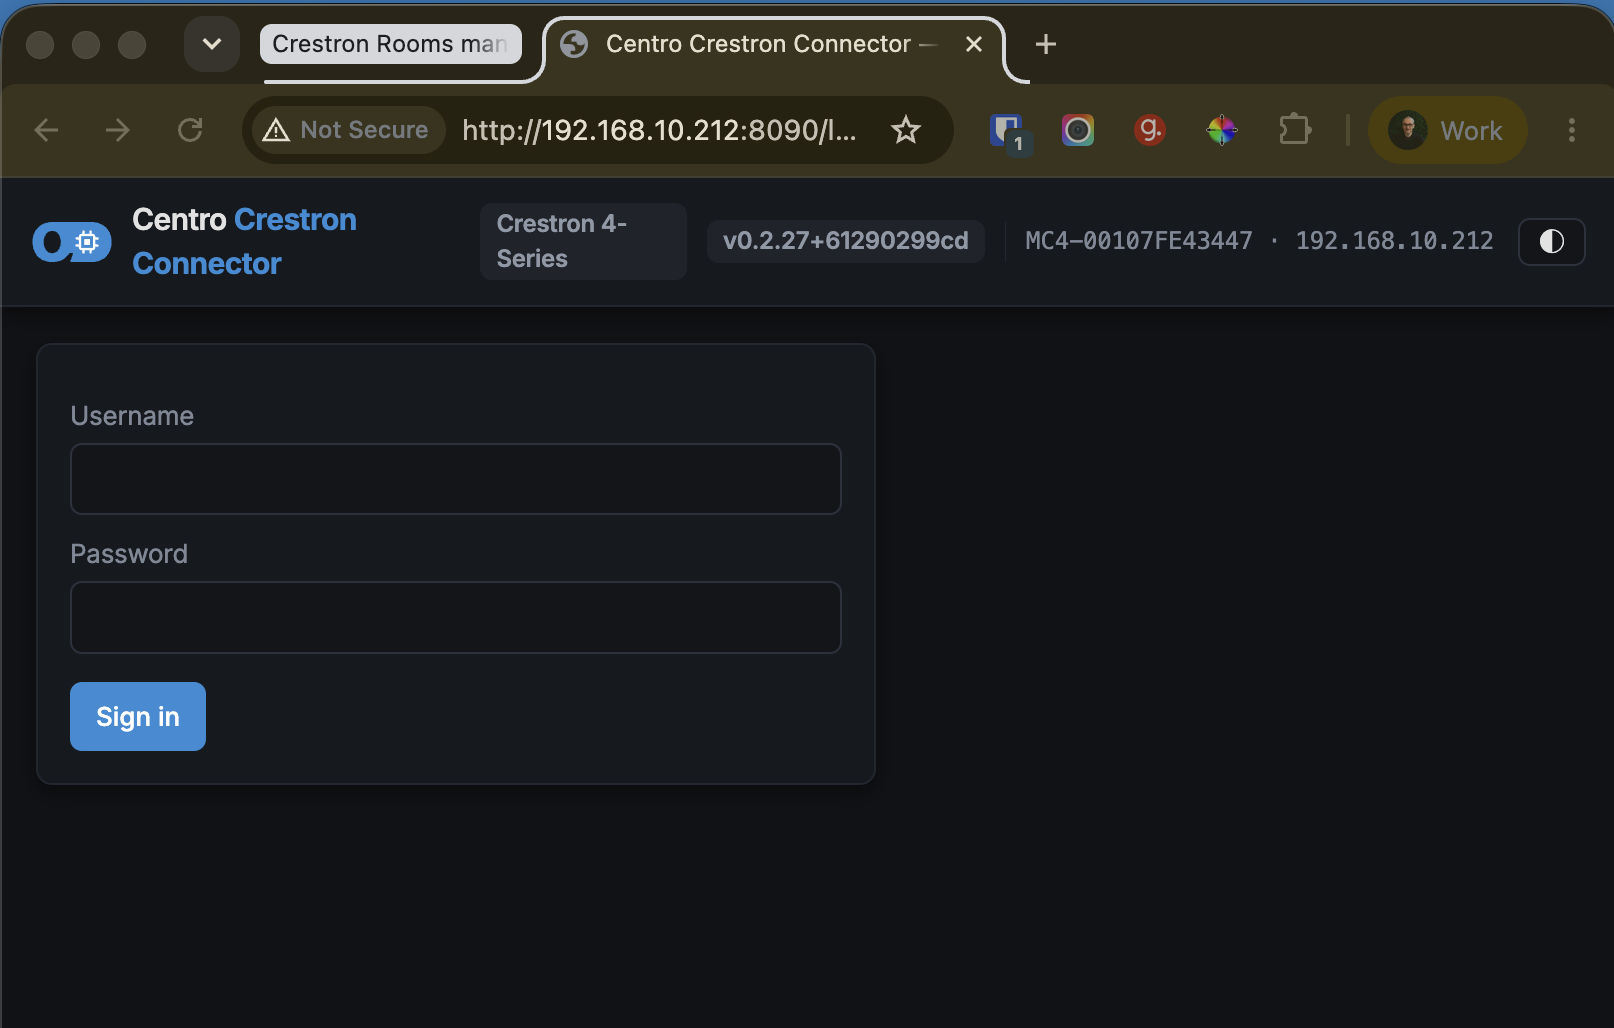Click the Username label
This screenshot has height=1028, width=1614.
132,416
